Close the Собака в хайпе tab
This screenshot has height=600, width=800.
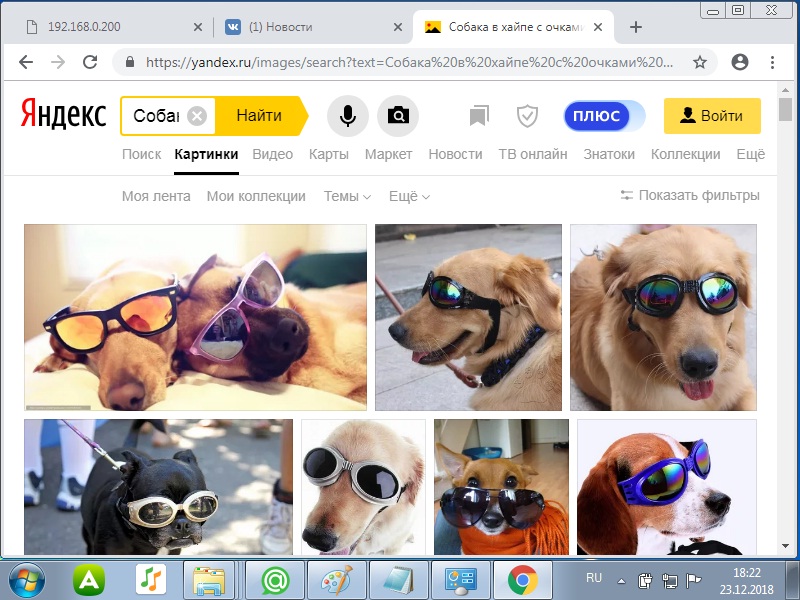(598, 27)
